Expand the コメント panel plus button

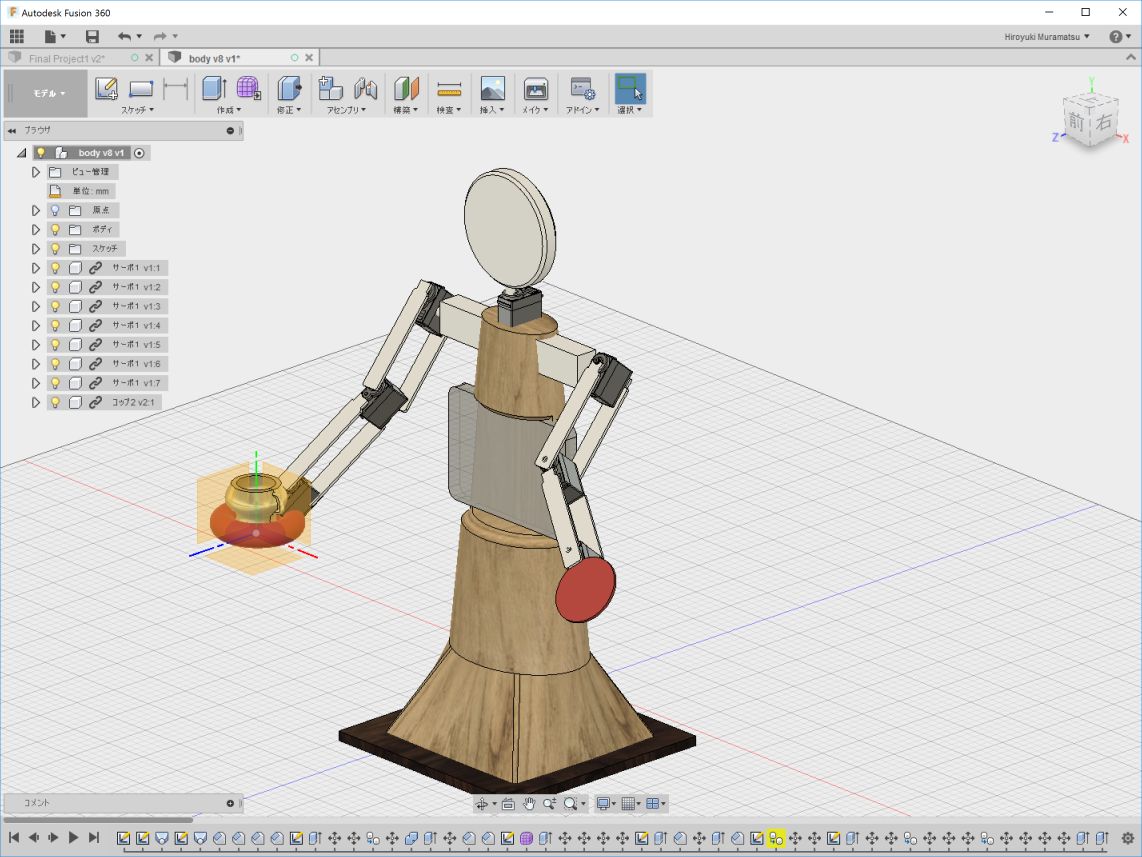coord(230,803)
